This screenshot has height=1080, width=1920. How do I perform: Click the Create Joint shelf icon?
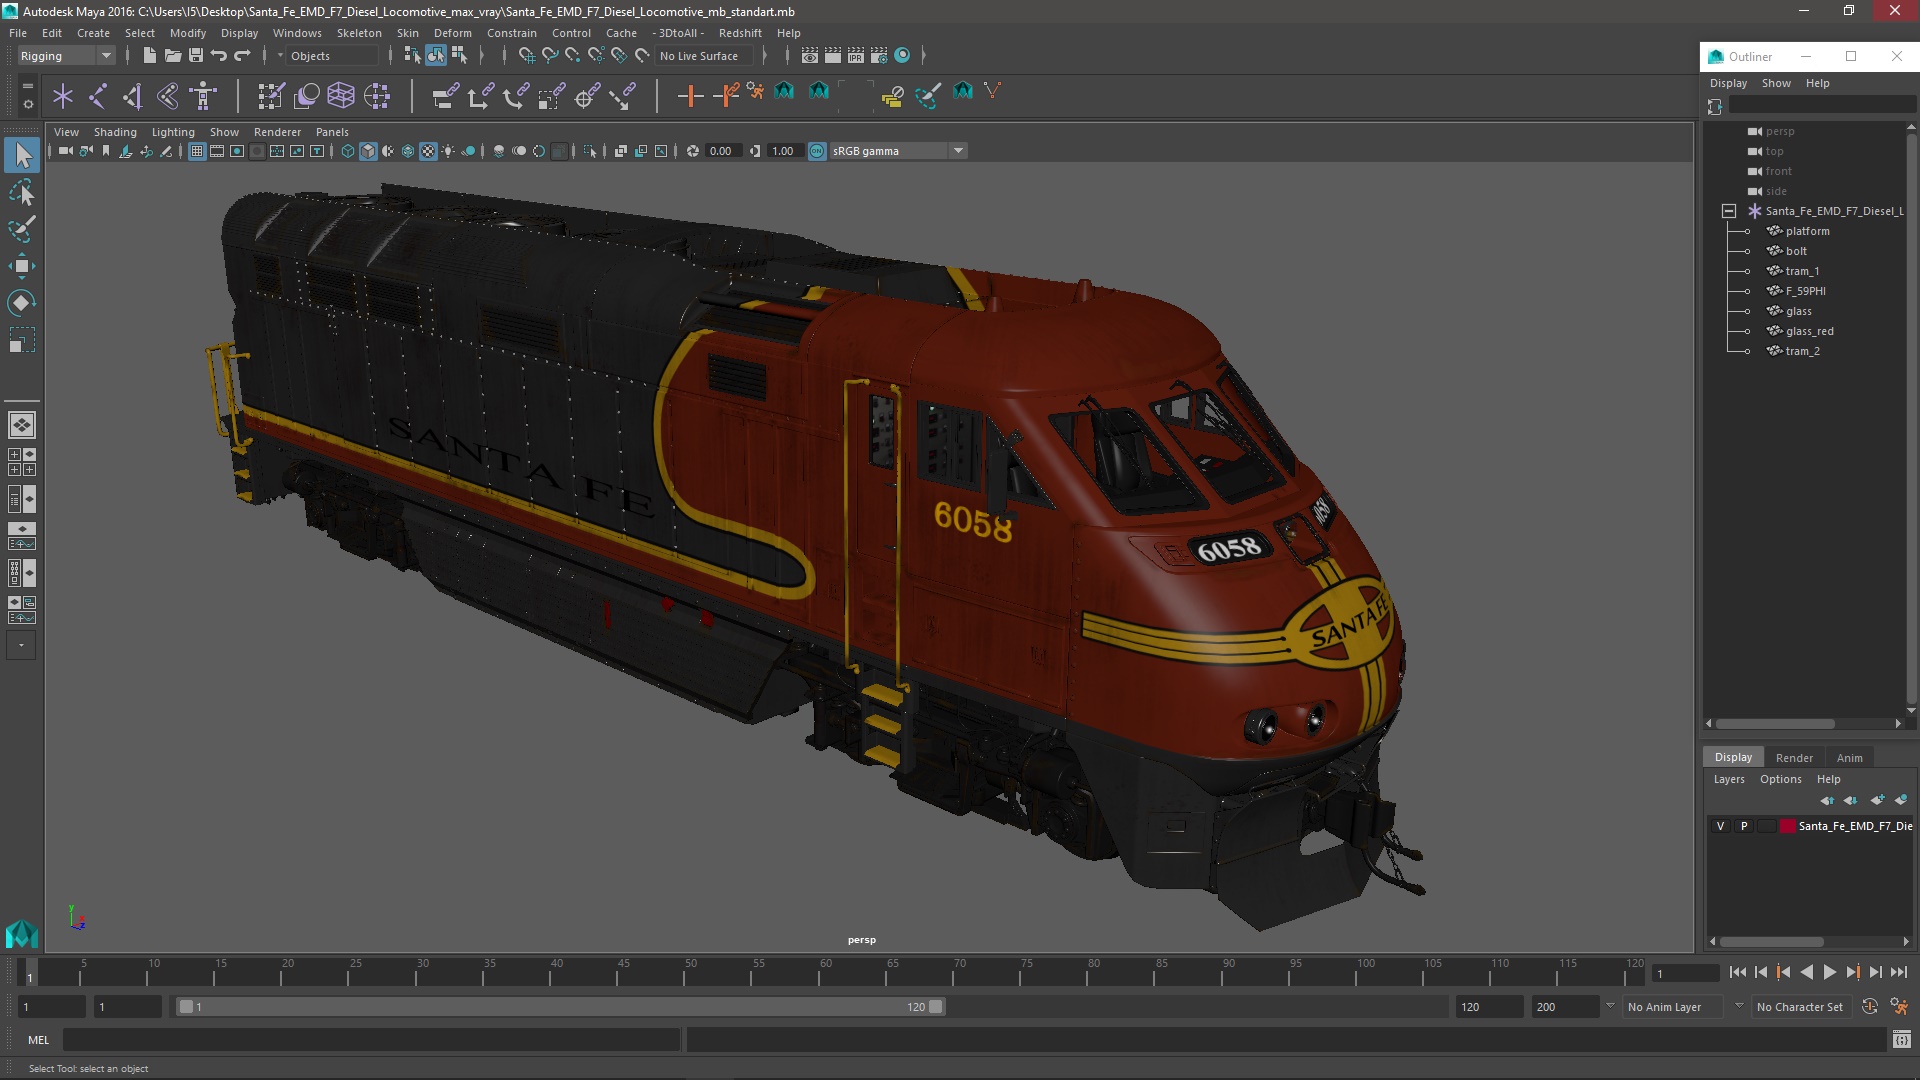pos(98,96)
